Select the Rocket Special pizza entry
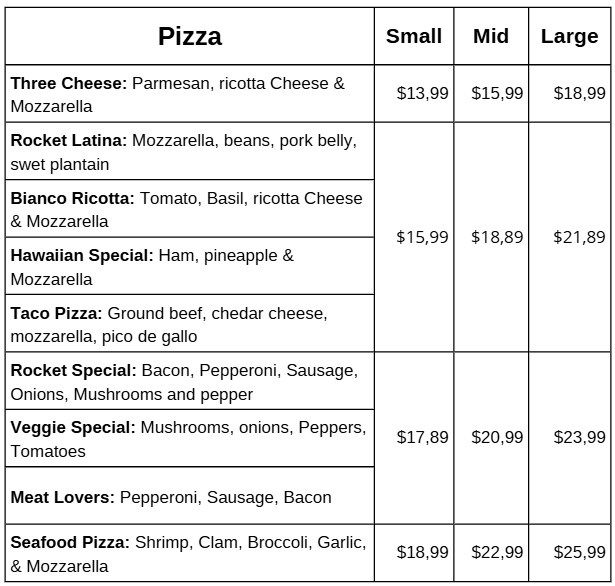The image size is (615, 586). tap(190, 381)
